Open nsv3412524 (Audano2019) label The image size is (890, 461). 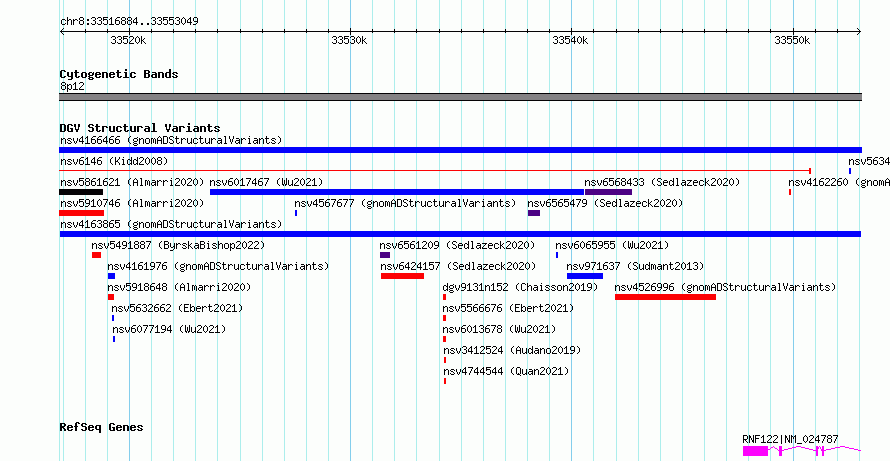[x=513, y=350]
